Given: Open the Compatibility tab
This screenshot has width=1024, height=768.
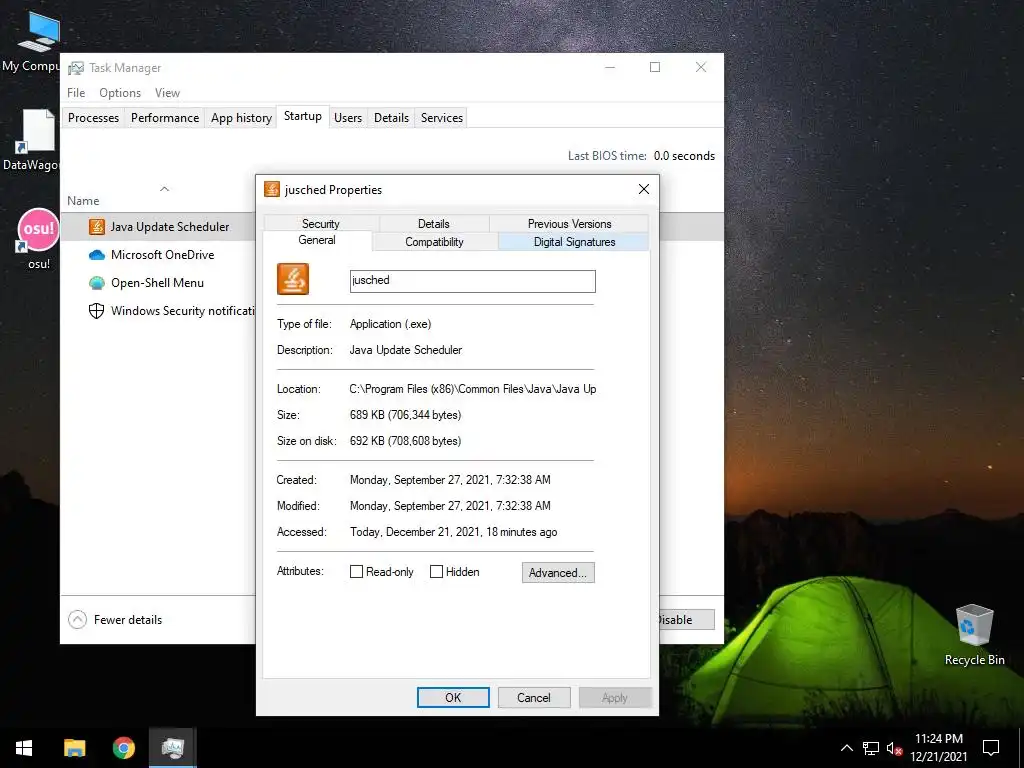Looking at the screenshot, I should pos(434,242).
